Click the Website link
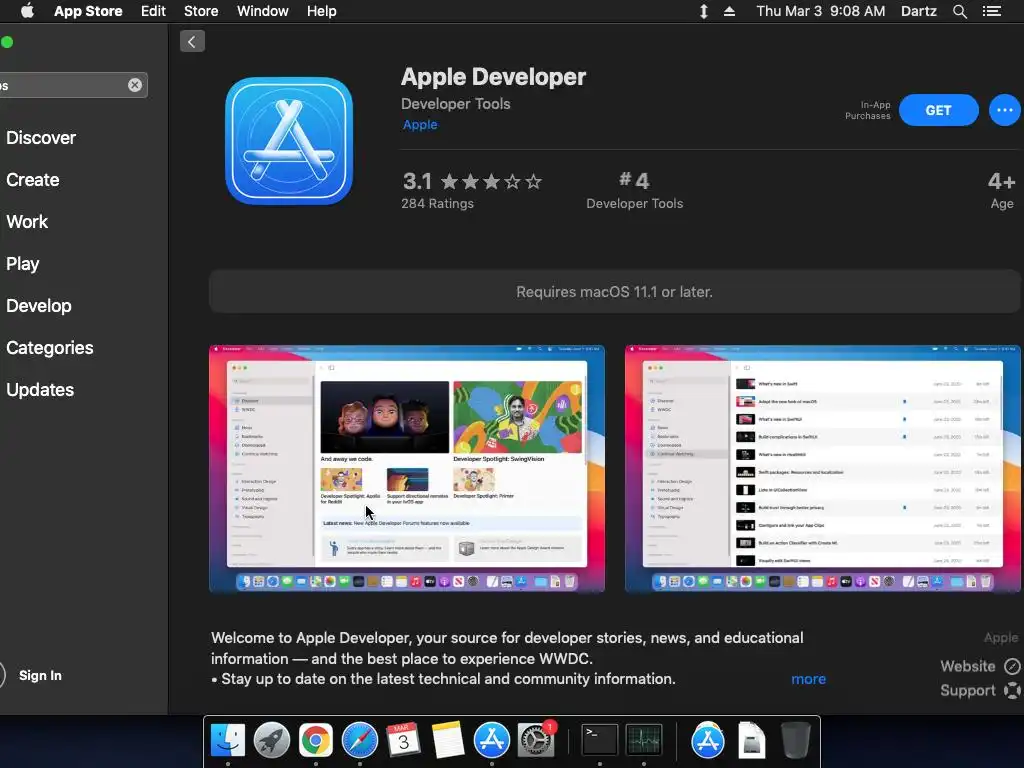 968,666
